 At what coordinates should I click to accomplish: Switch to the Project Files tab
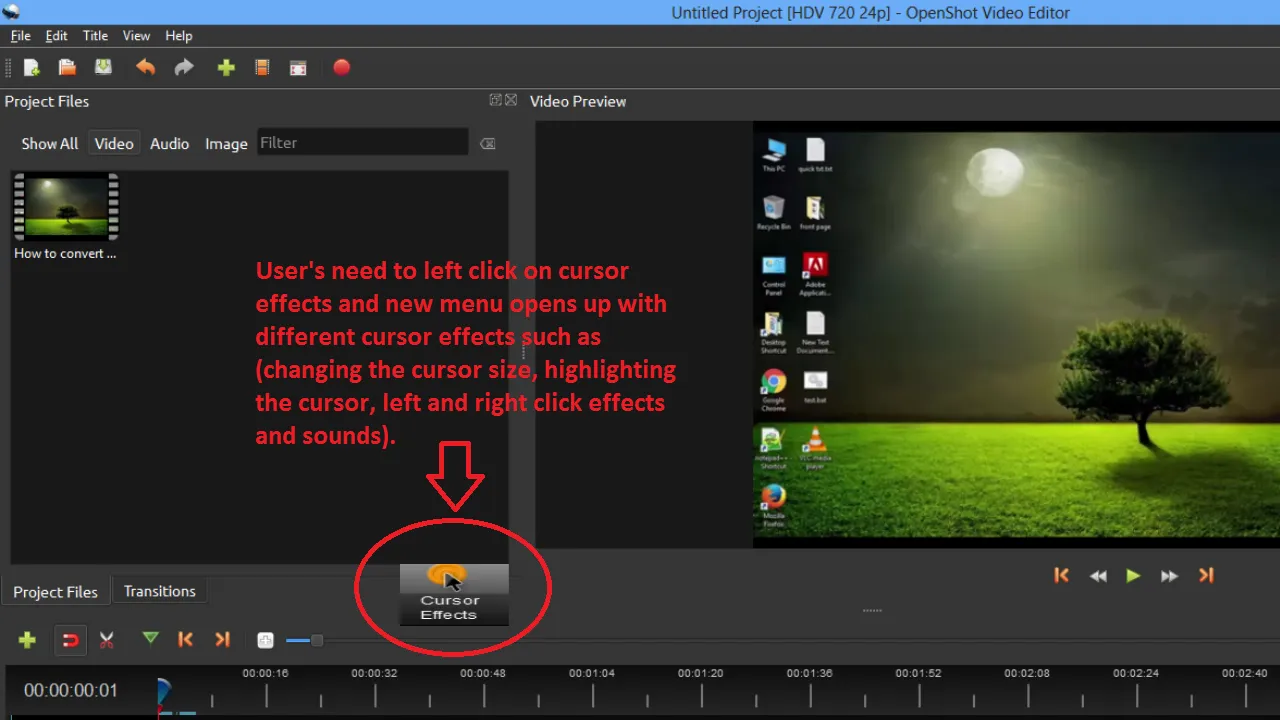click(x=56, y=592)
